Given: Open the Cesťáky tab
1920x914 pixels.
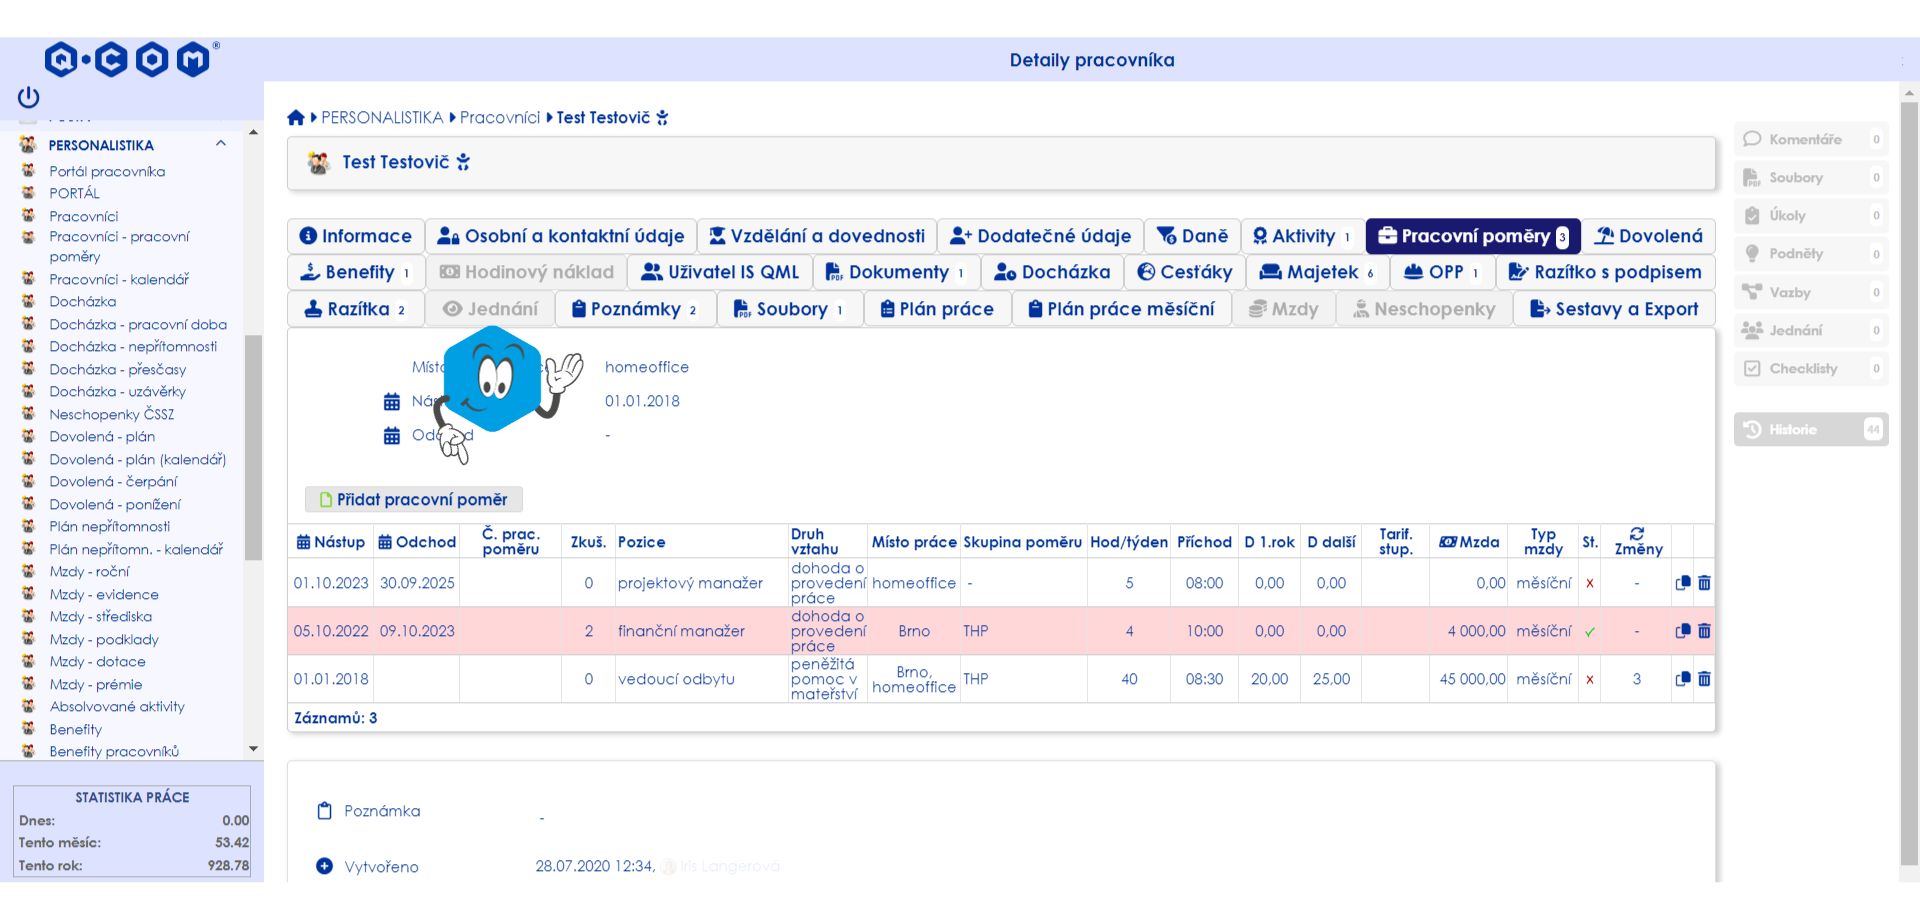Looking at the screenshot, I should coord(1185,272).
